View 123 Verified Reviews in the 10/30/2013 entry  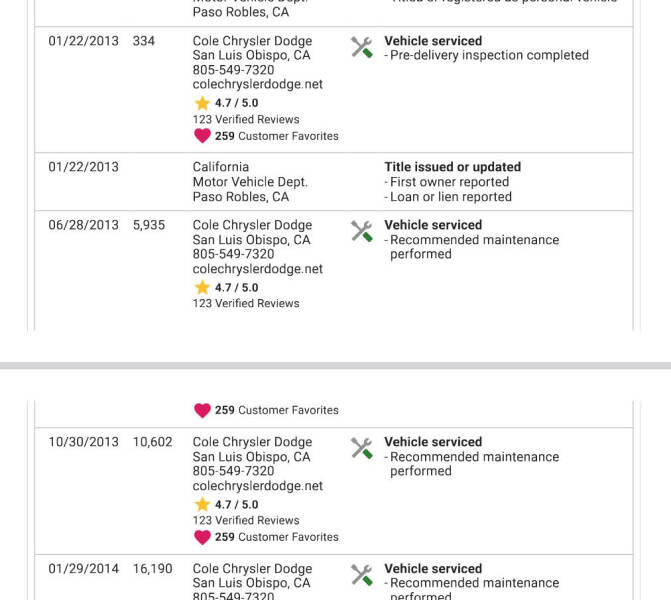(x=246, y=520)
